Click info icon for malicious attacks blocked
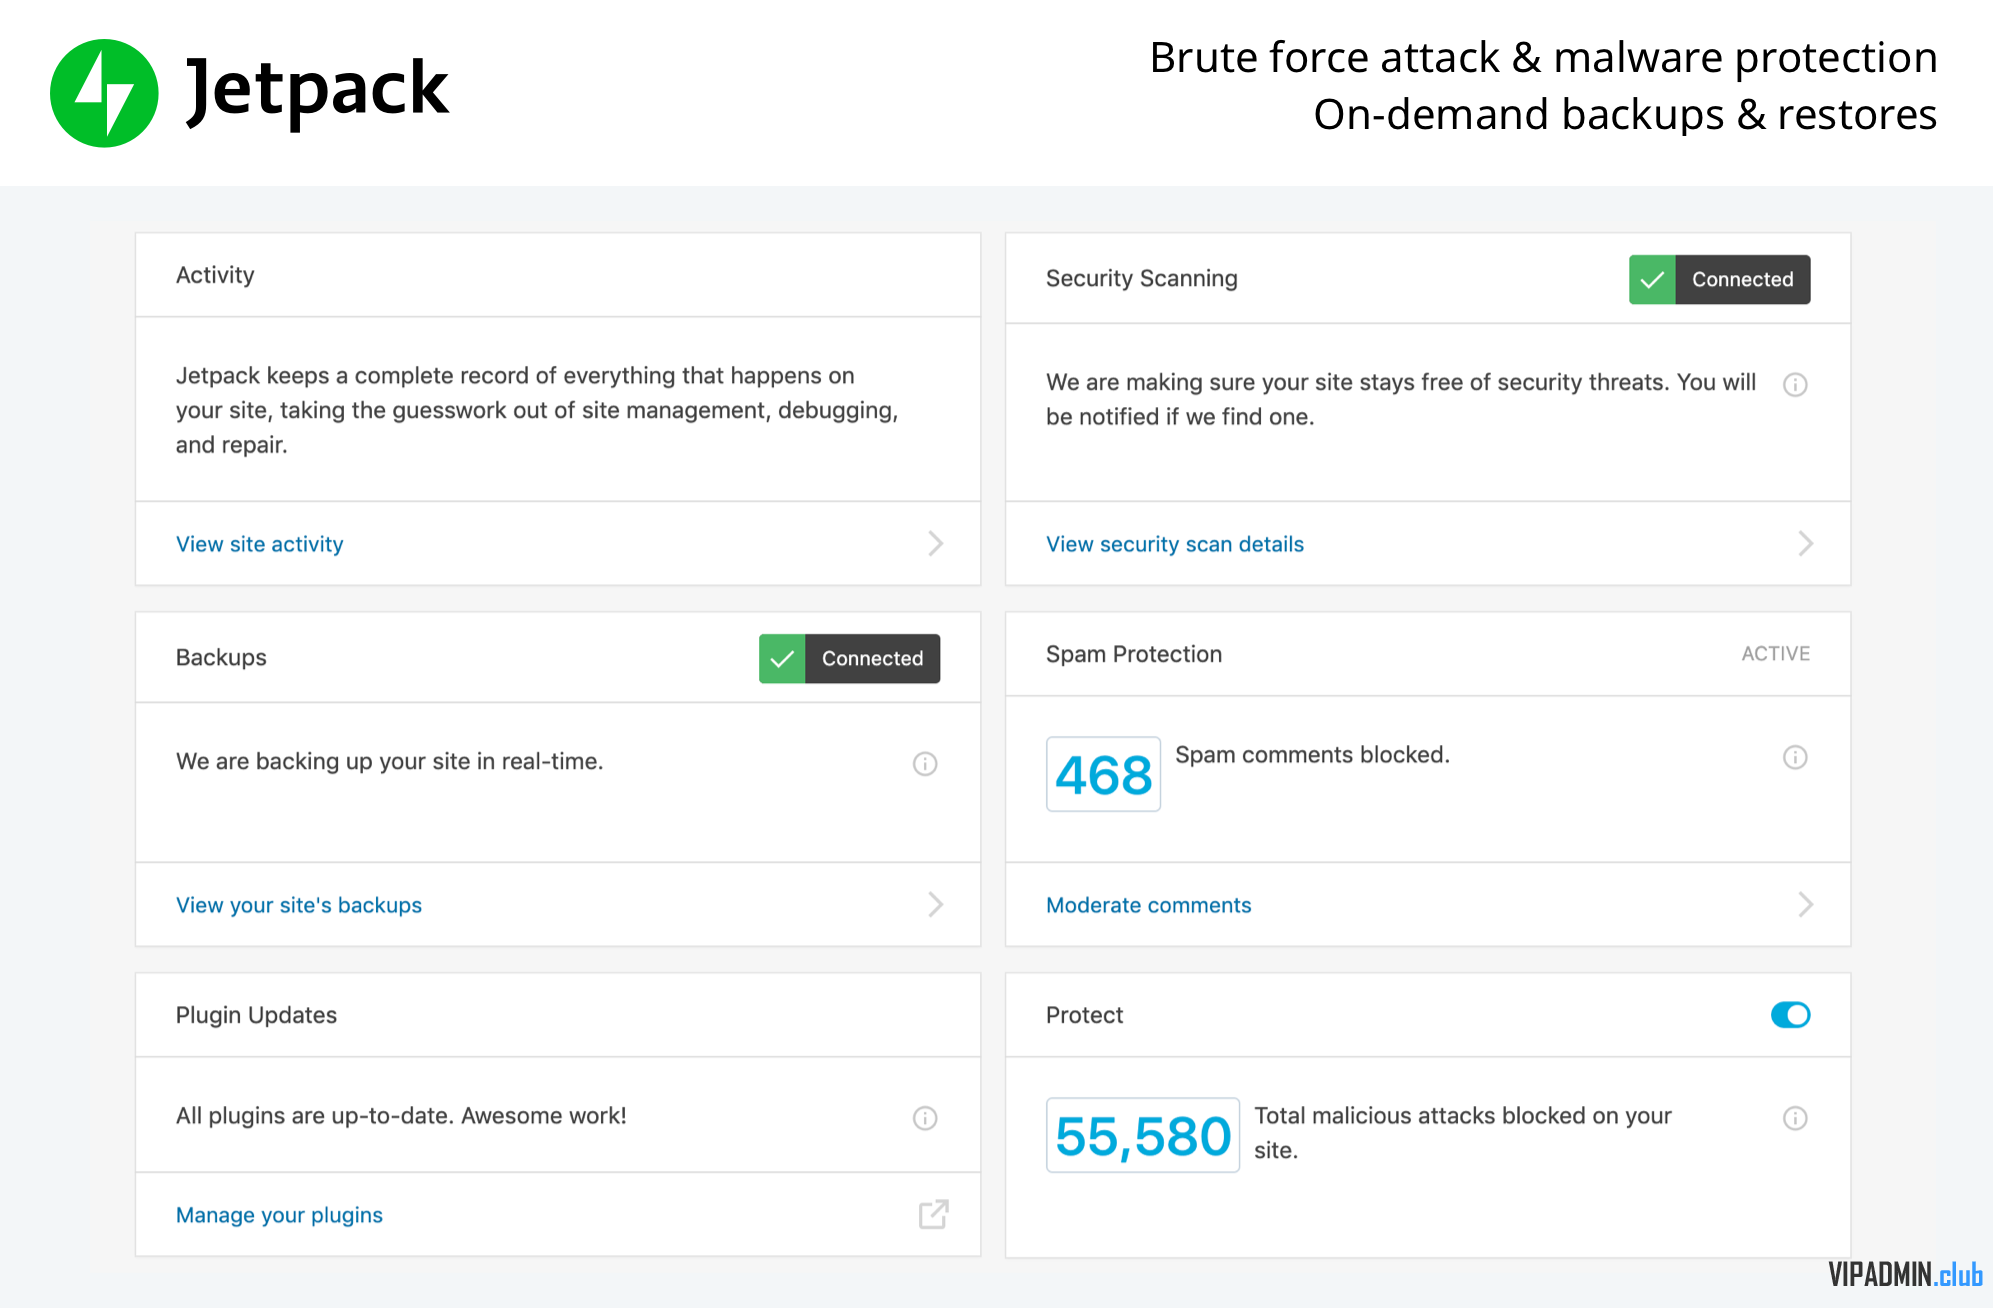The width and height of the screenshot is (1993, 1308). pyautogui.click(x=1795, y=1118)
